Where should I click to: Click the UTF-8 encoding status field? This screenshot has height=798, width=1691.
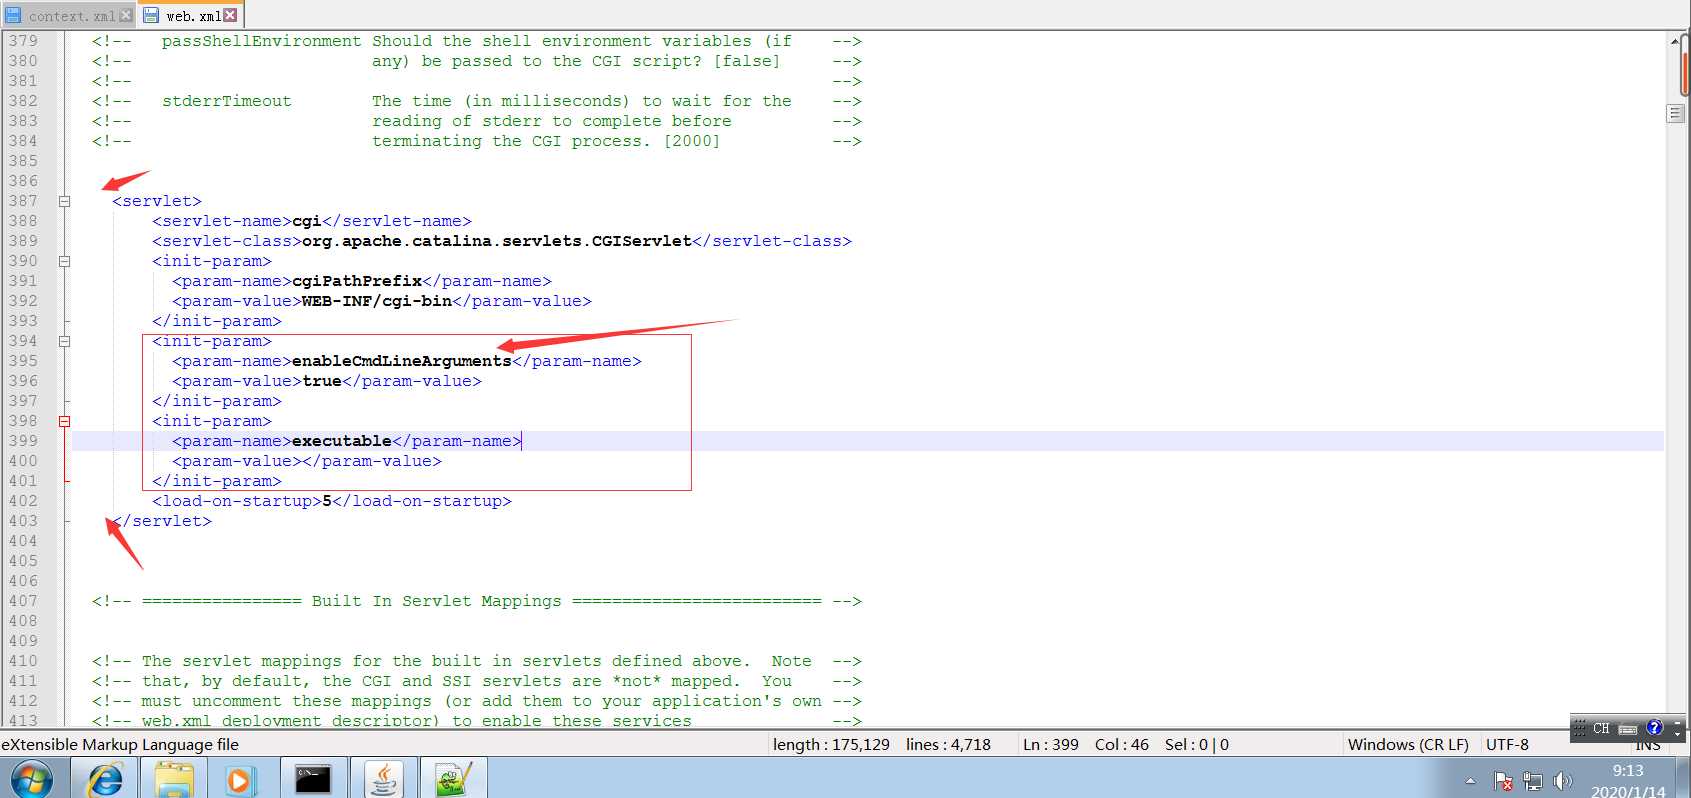pyautogui.click(x=1507, y=744)
